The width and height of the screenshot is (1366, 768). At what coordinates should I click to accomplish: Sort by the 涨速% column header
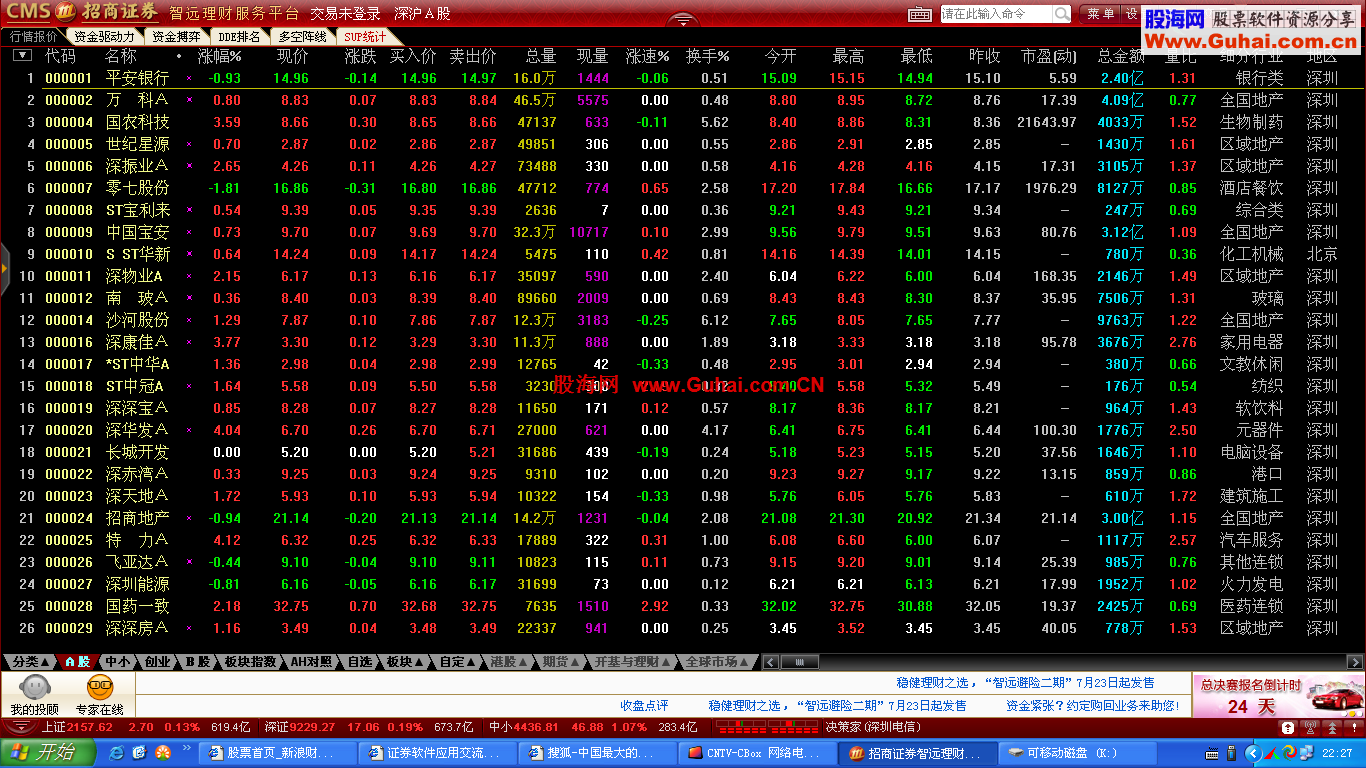(x=647, y=56)
